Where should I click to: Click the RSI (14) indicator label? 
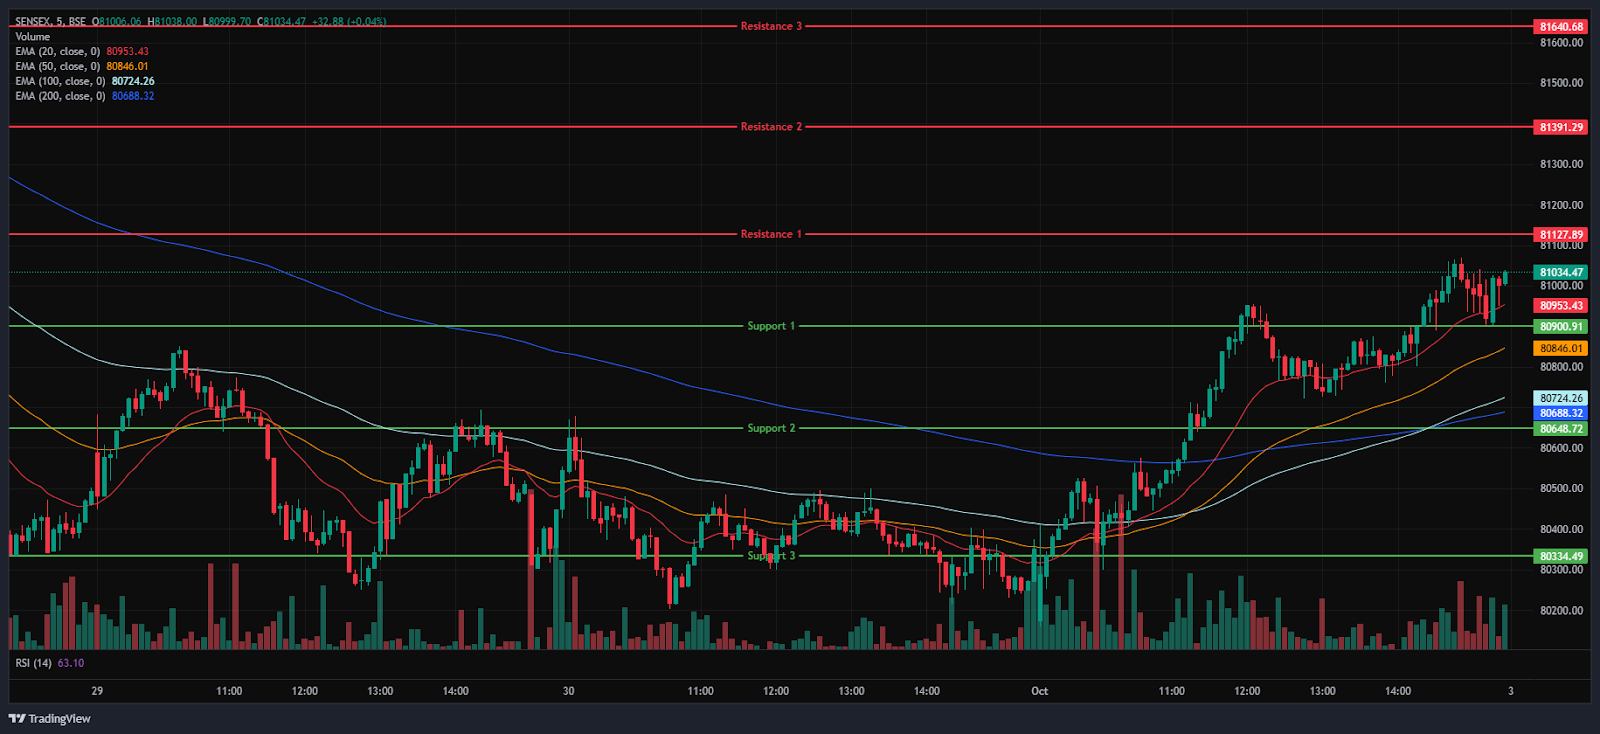coord(34,663)
